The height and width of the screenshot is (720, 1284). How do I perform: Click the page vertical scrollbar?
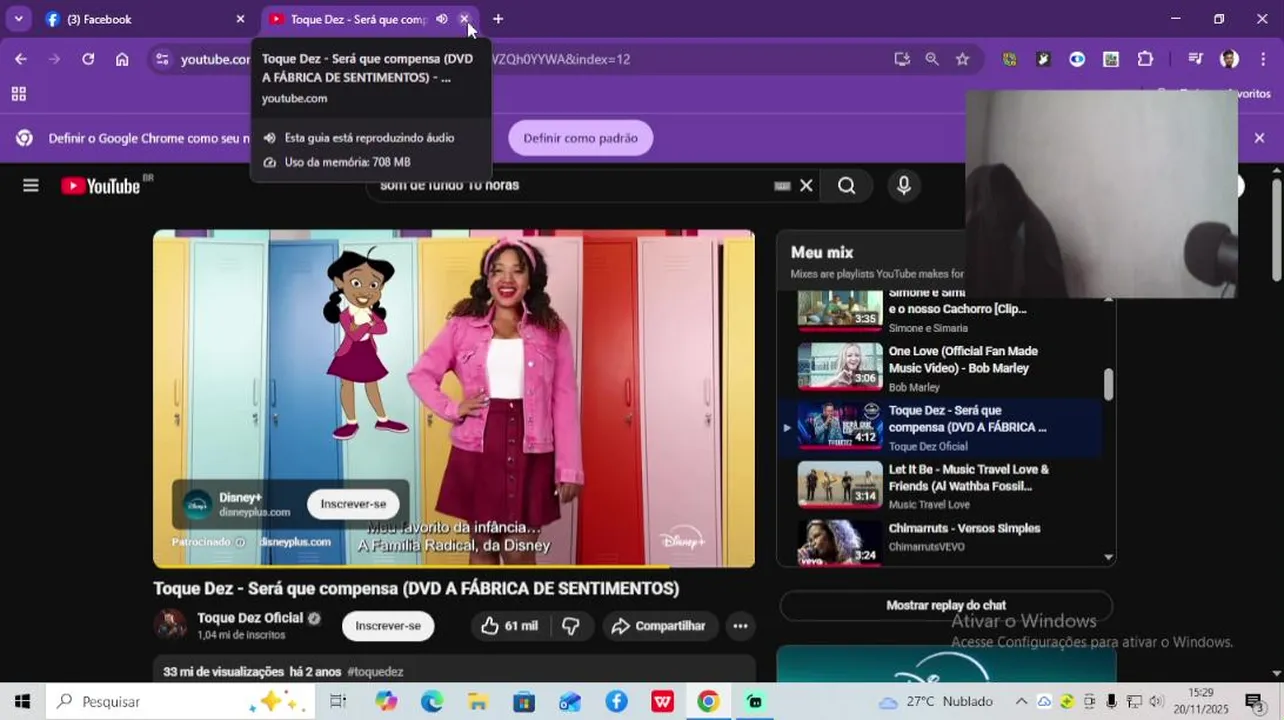tap(1276, 230)
